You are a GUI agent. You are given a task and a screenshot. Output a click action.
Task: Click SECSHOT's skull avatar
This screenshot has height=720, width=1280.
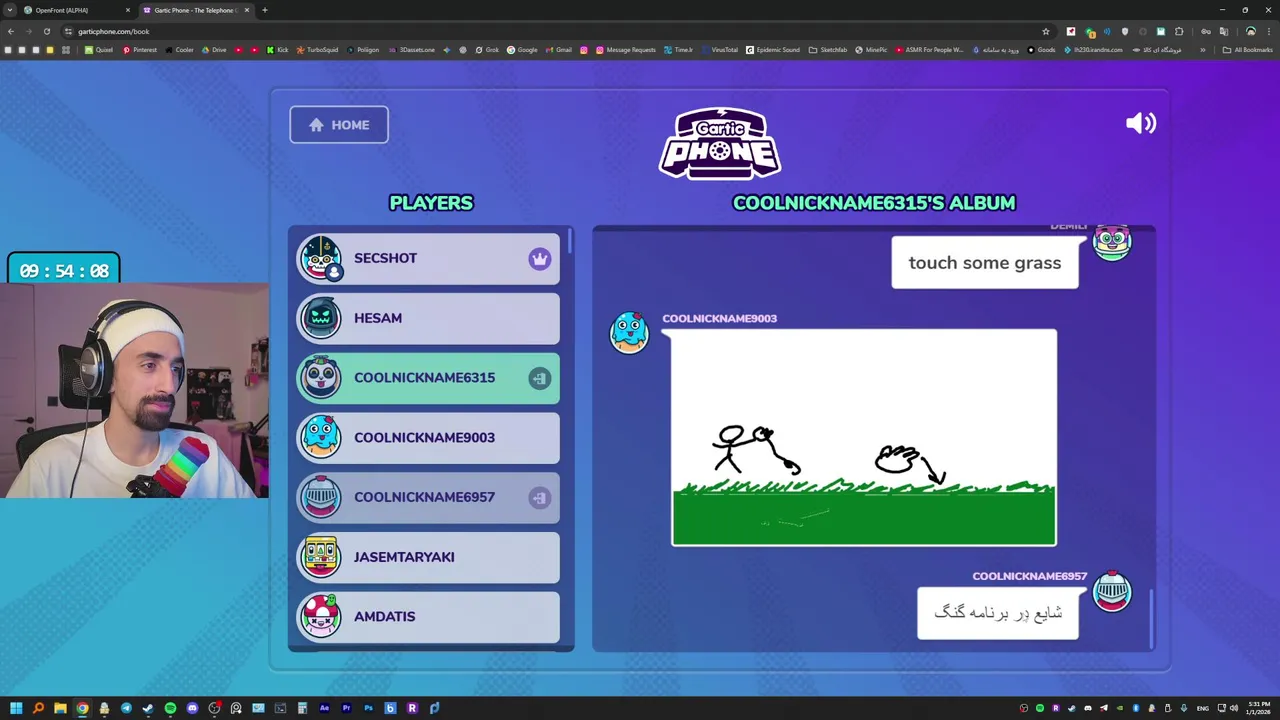click(x=321, y=258)
